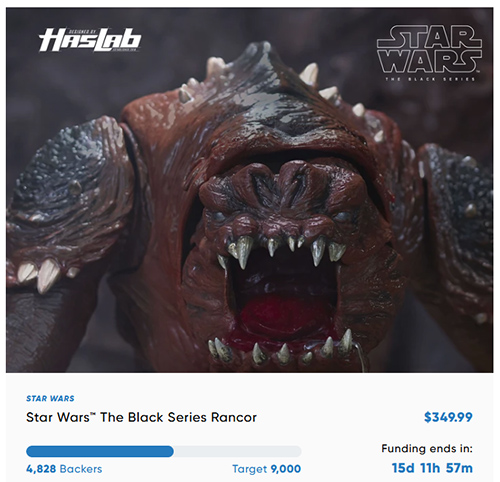Click the filled blue part of the funding bar

pyautogui.click(x=100, y=451)
